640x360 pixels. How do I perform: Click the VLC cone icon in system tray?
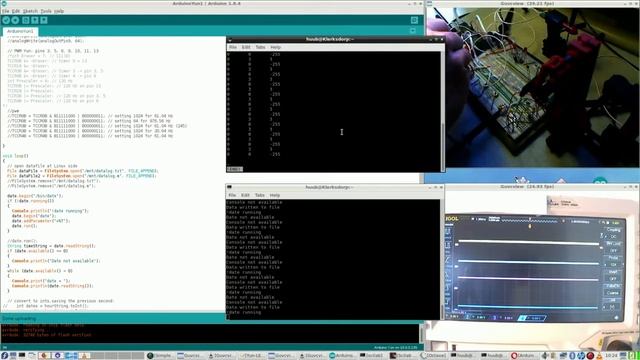pyautogui.click(x=599, y=356)
